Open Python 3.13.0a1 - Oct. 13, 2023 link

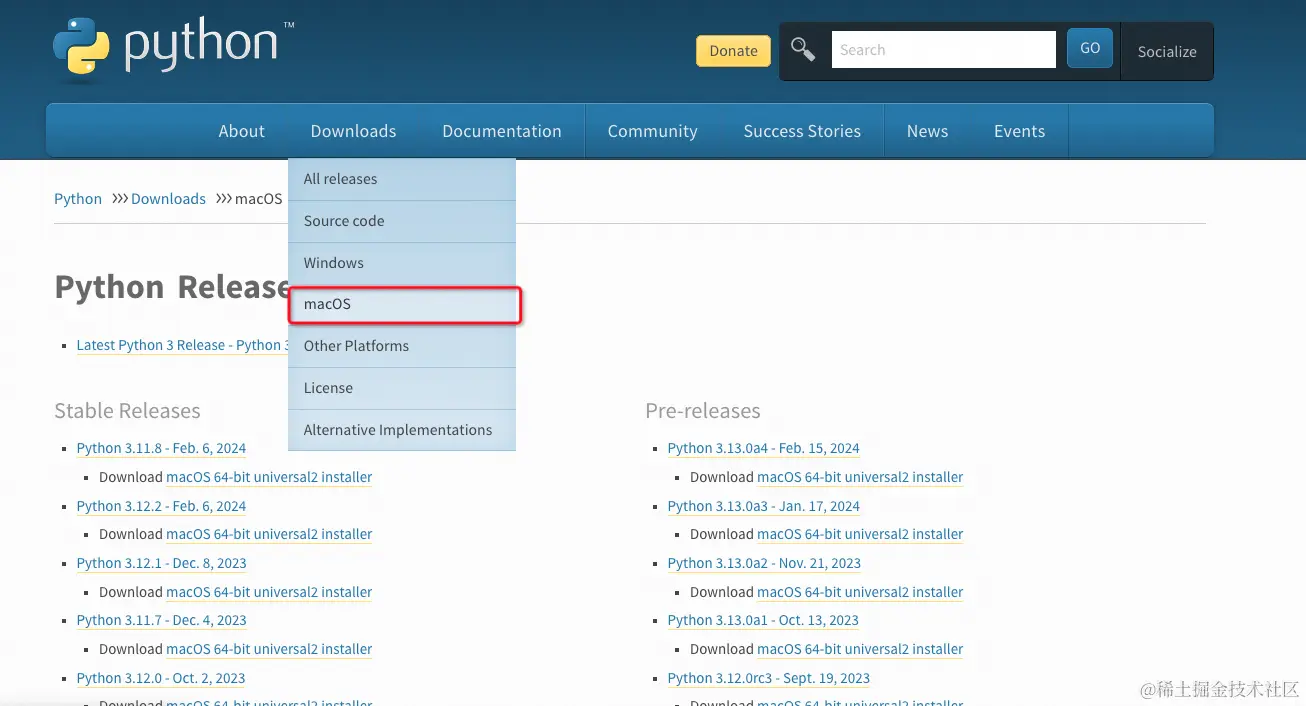763,620
